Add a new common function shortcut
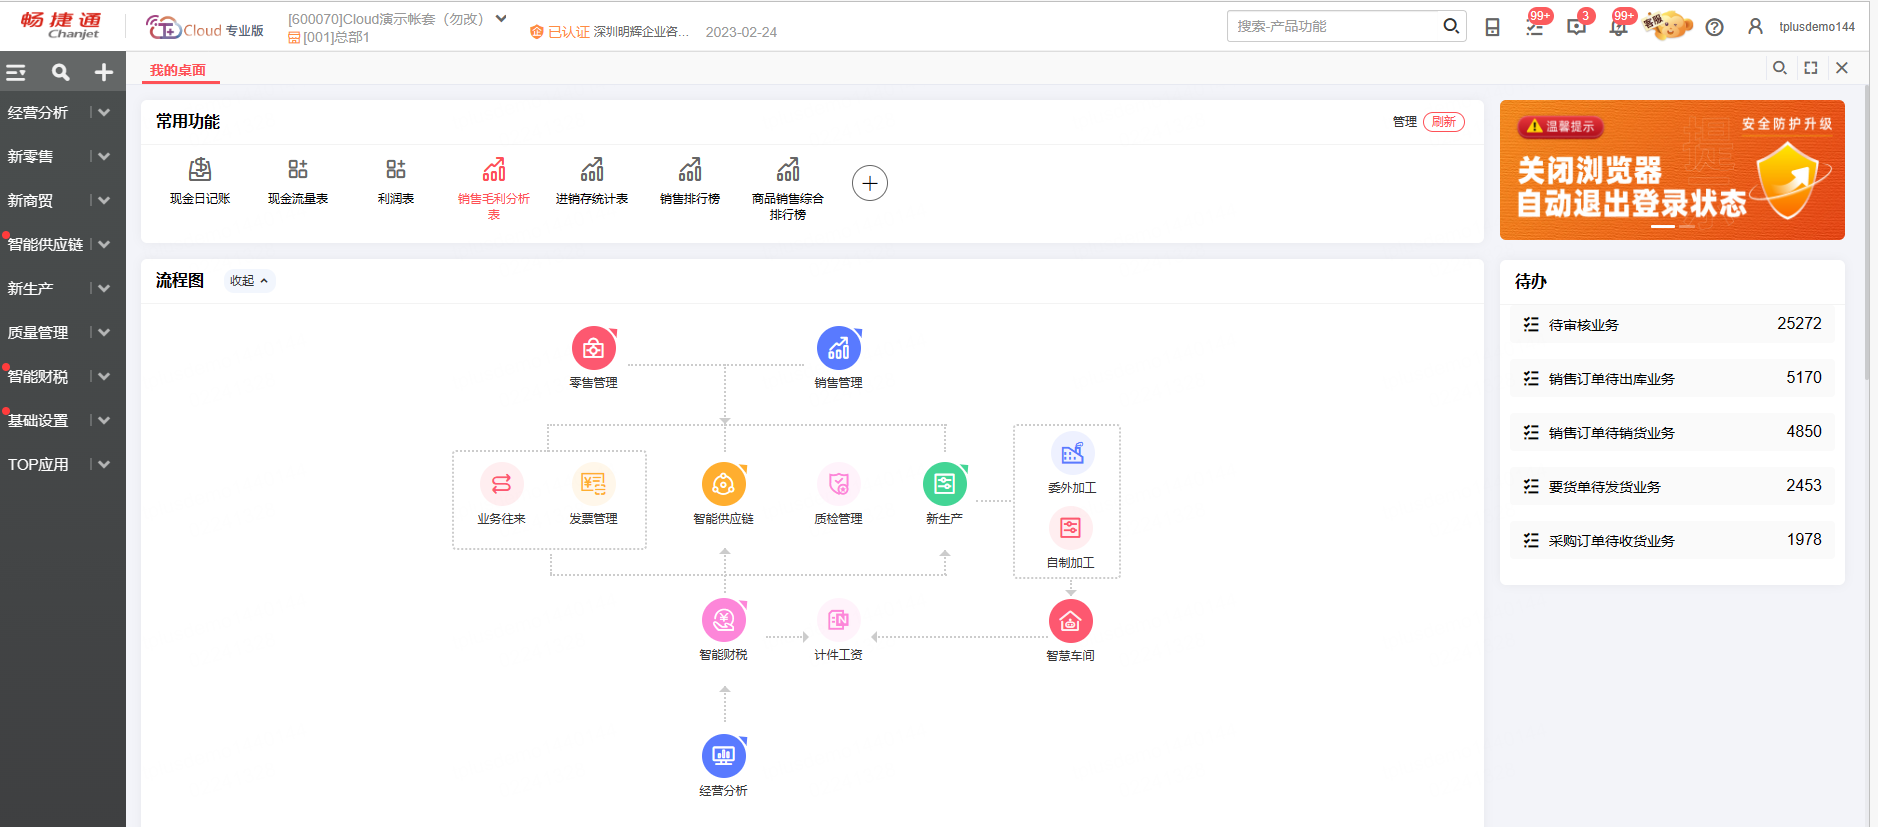 (x=870, y=183)
